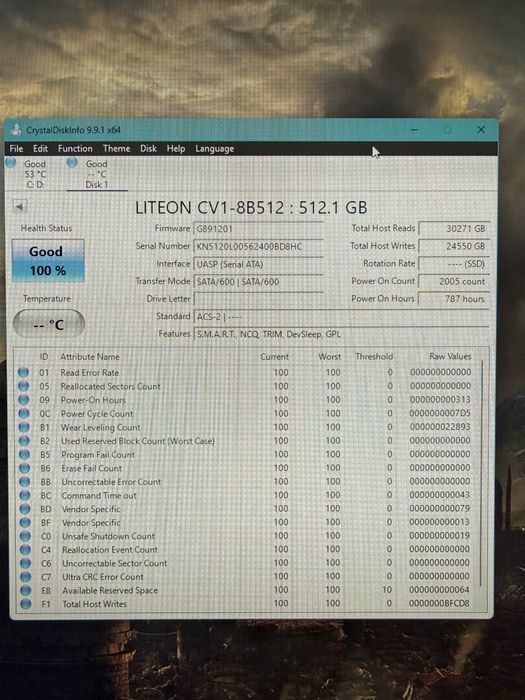The width and height of the screenshot is (525, 700).
Task: Click the CrystalDiskInfo title bar icon
Action: tap(16, 130)
